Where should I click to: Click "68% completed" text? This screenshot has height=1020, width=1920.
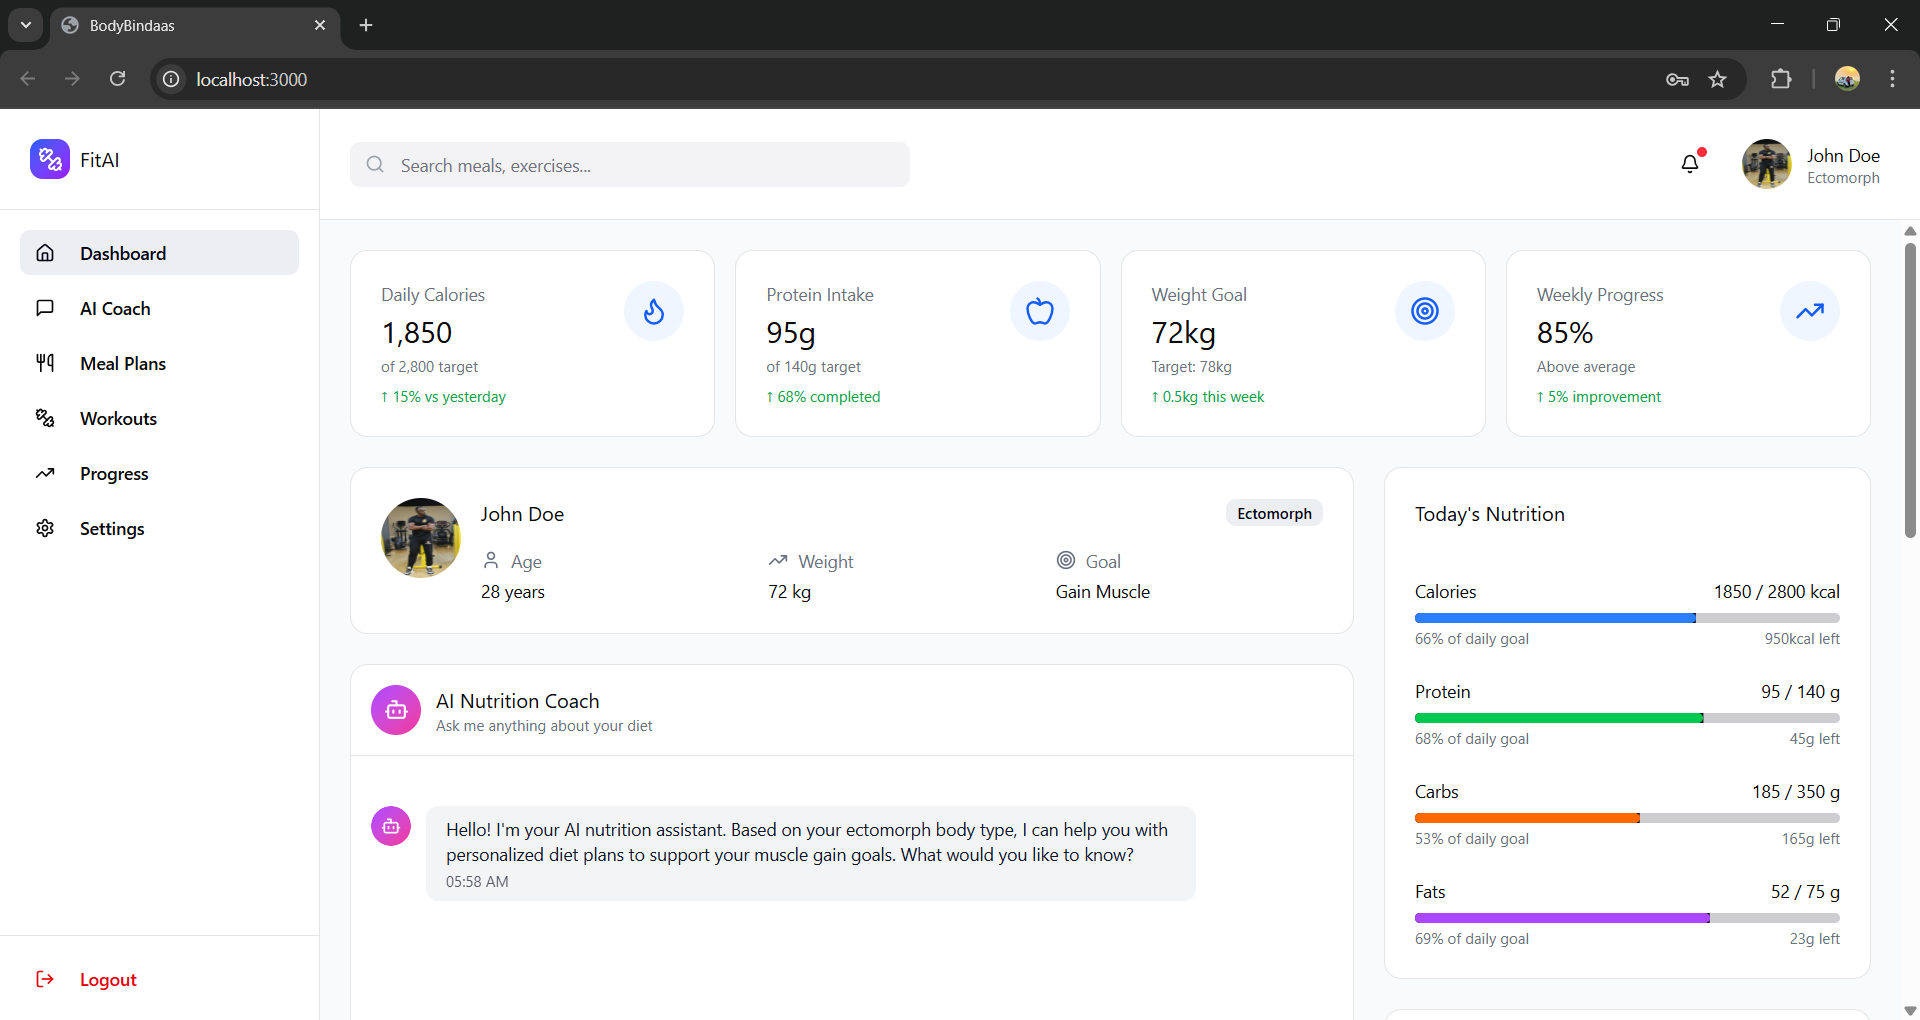pyautogui.click(x=829, y=397)
